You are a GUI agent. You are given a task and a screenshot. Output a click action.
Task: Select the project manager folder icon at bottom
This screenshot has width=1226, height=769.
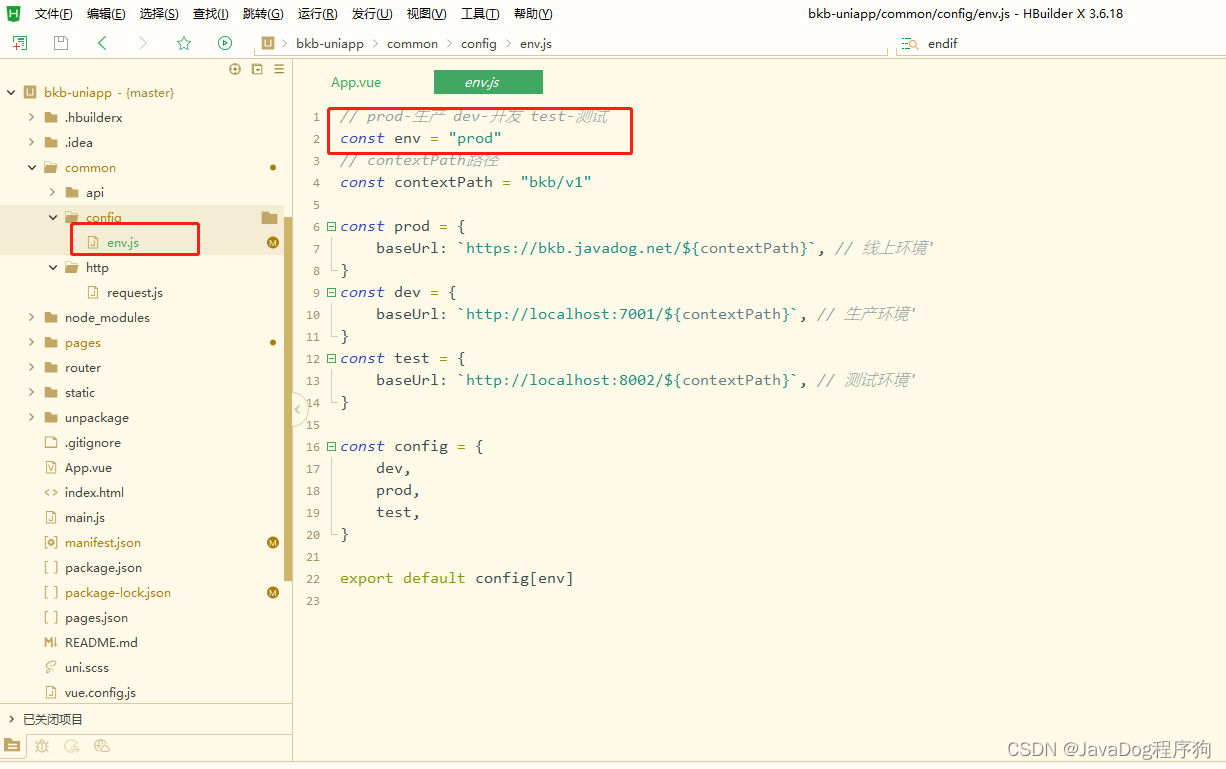pyautogui.click(x=12, y=745)
